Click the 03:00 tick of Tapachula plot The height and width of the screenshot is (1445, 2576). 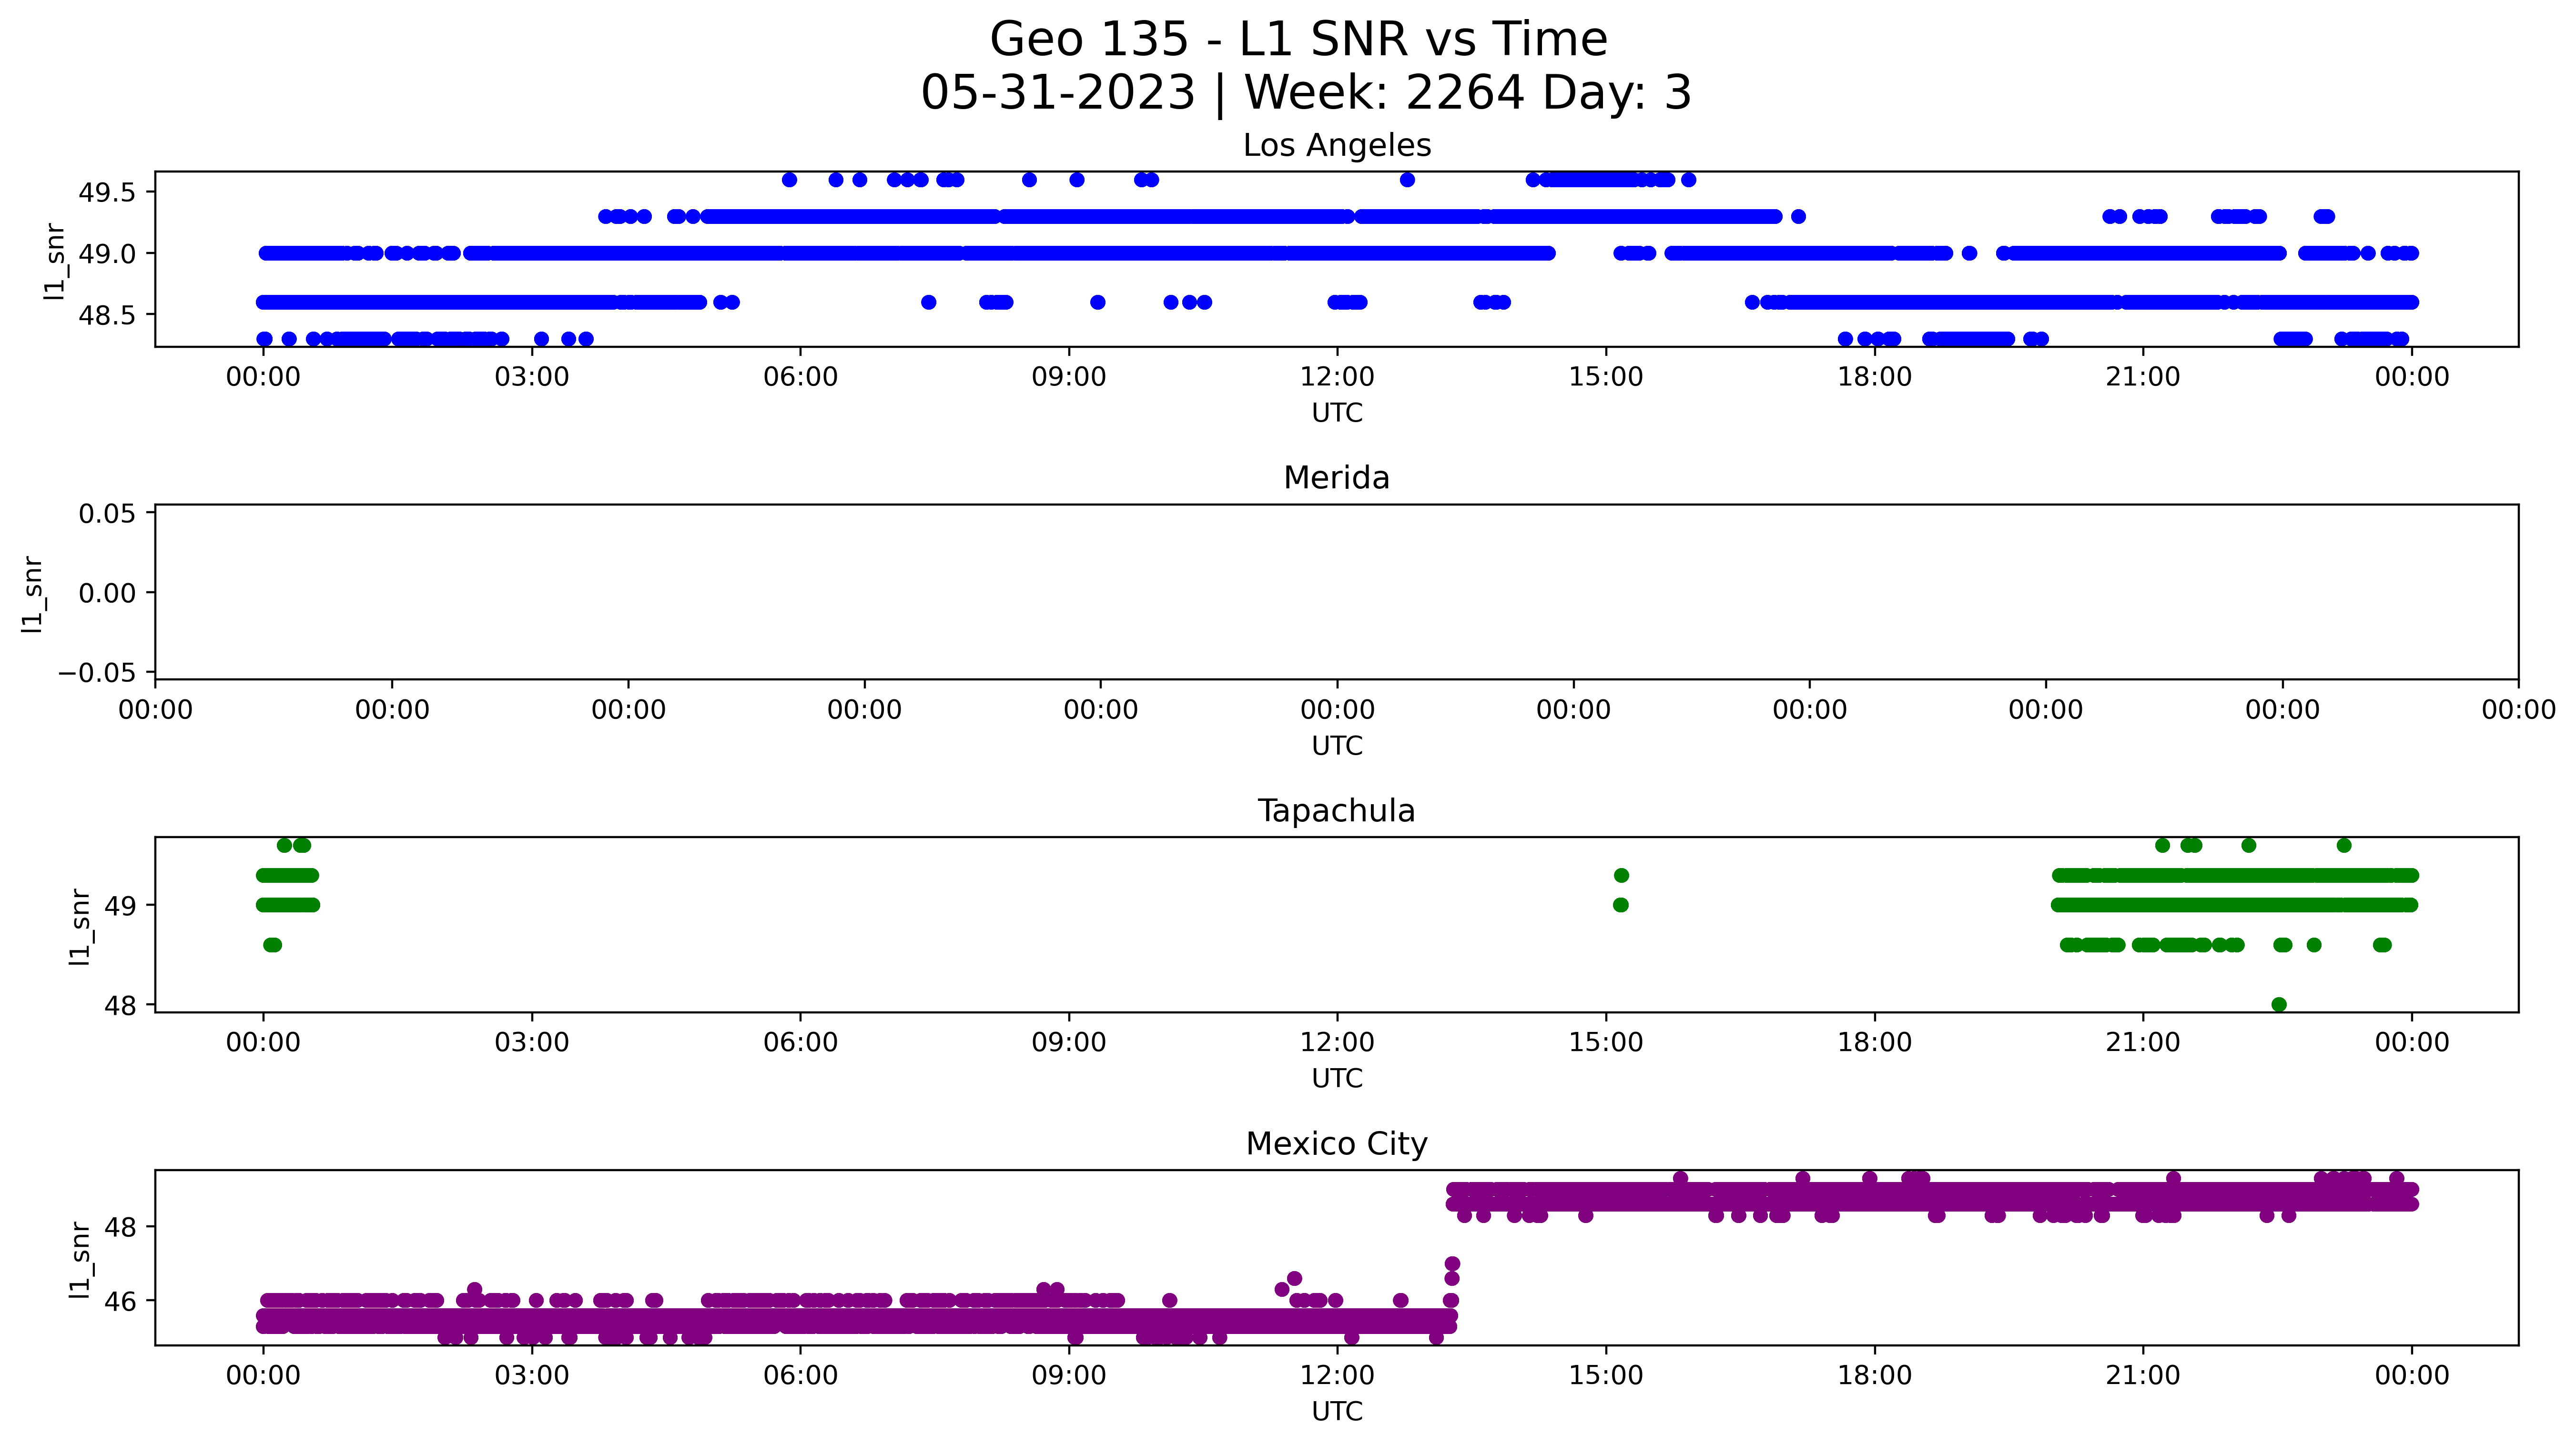coord(532,1043)
